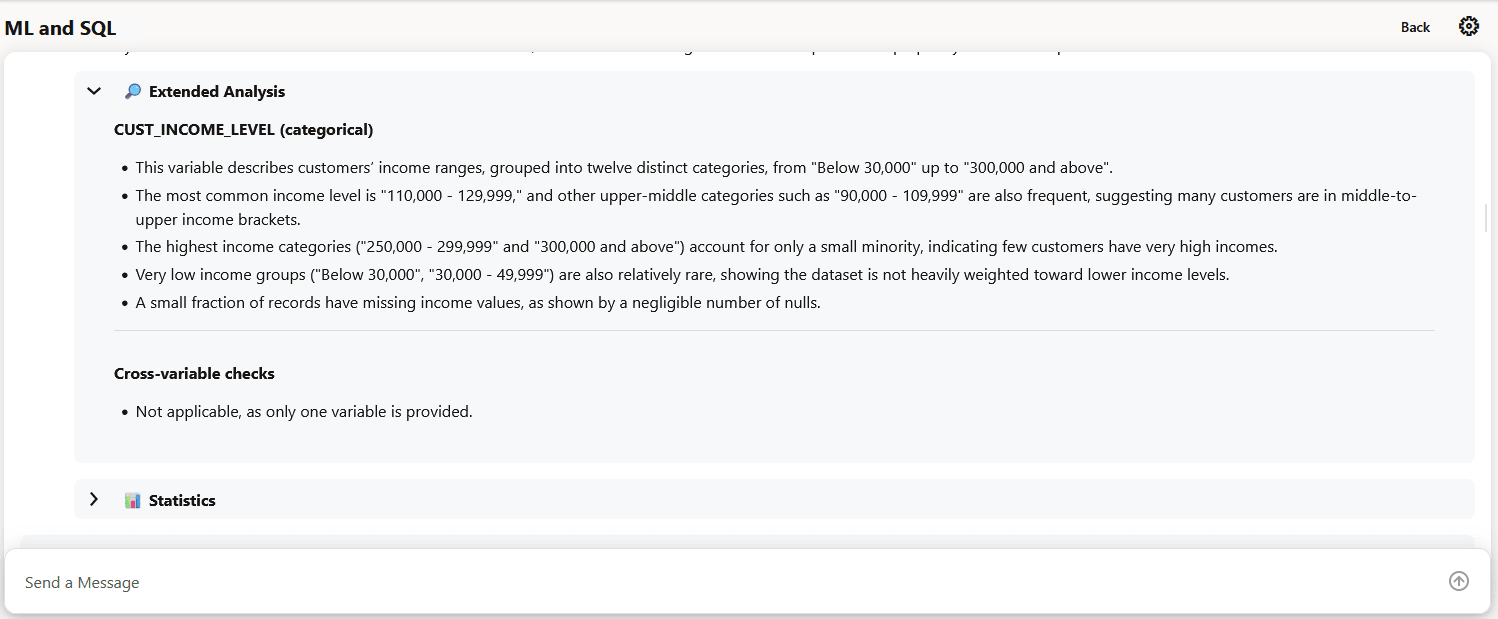Click the bullet about very low income groups
Image resolution: width=1498 pixels, height=619 pixels.
click(682, 274)
